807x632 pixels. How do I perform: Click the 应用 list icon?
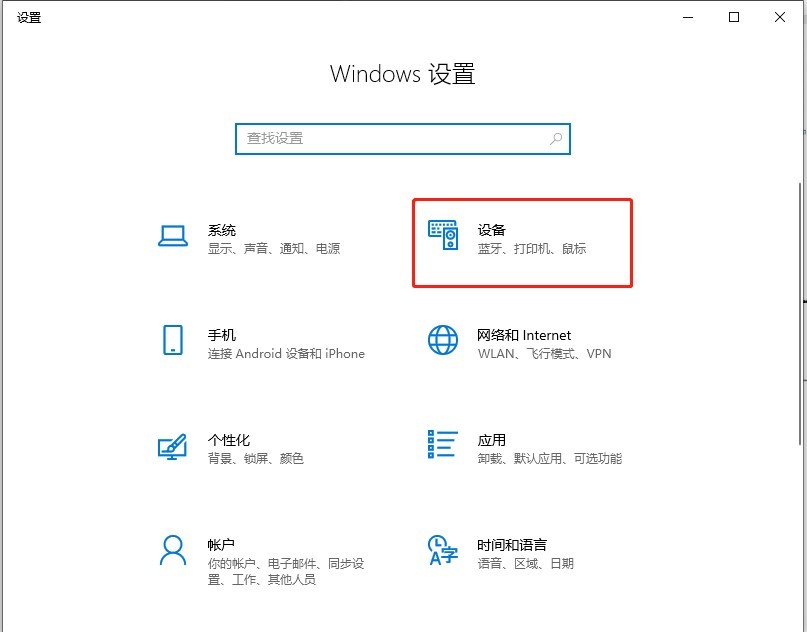click(443, 444)
